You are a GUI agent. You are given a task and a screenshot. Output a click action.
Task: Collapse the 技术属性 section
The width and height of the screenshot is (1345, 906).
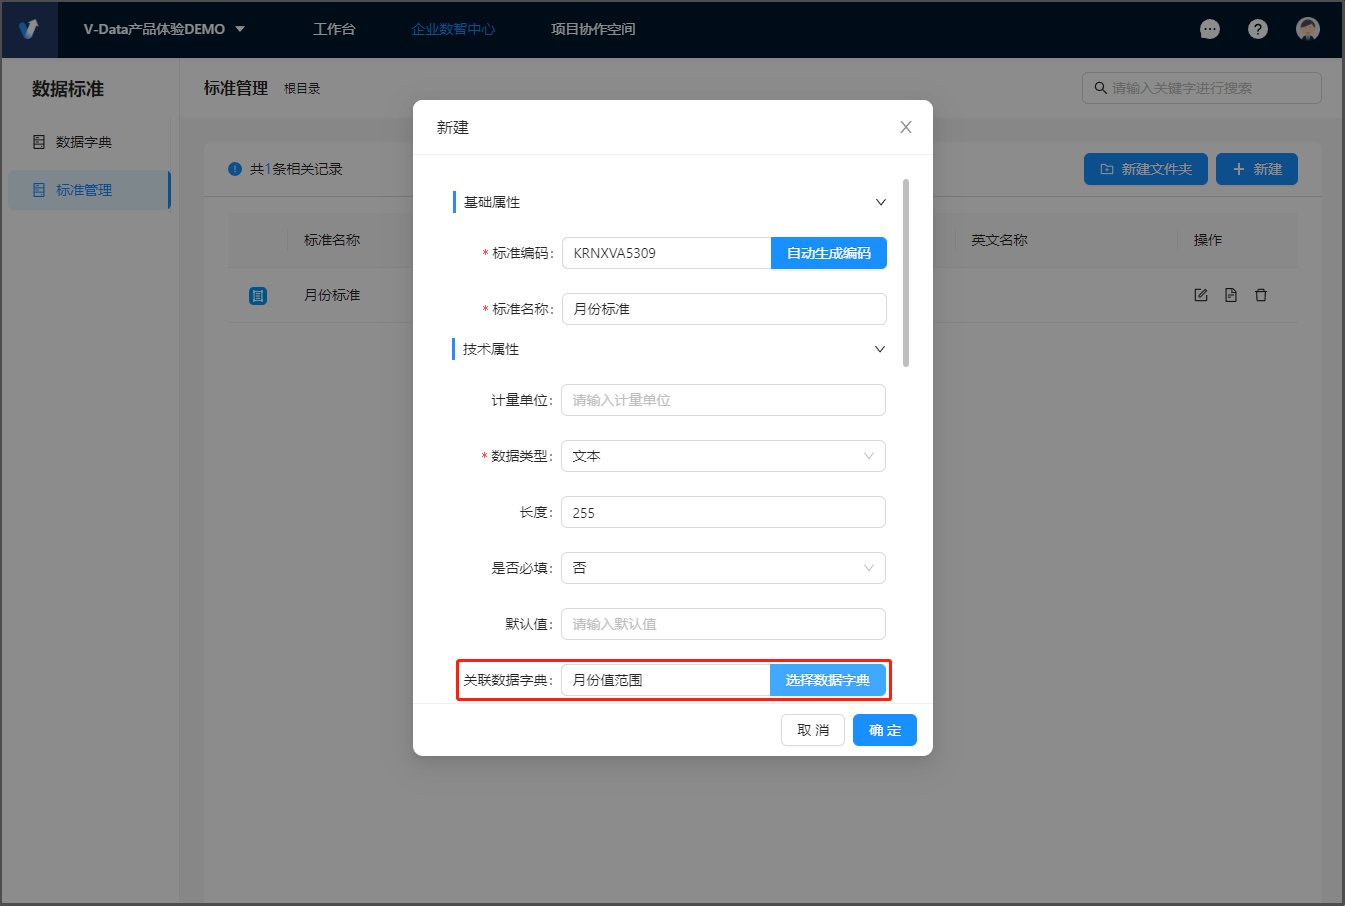click(880, 349)
